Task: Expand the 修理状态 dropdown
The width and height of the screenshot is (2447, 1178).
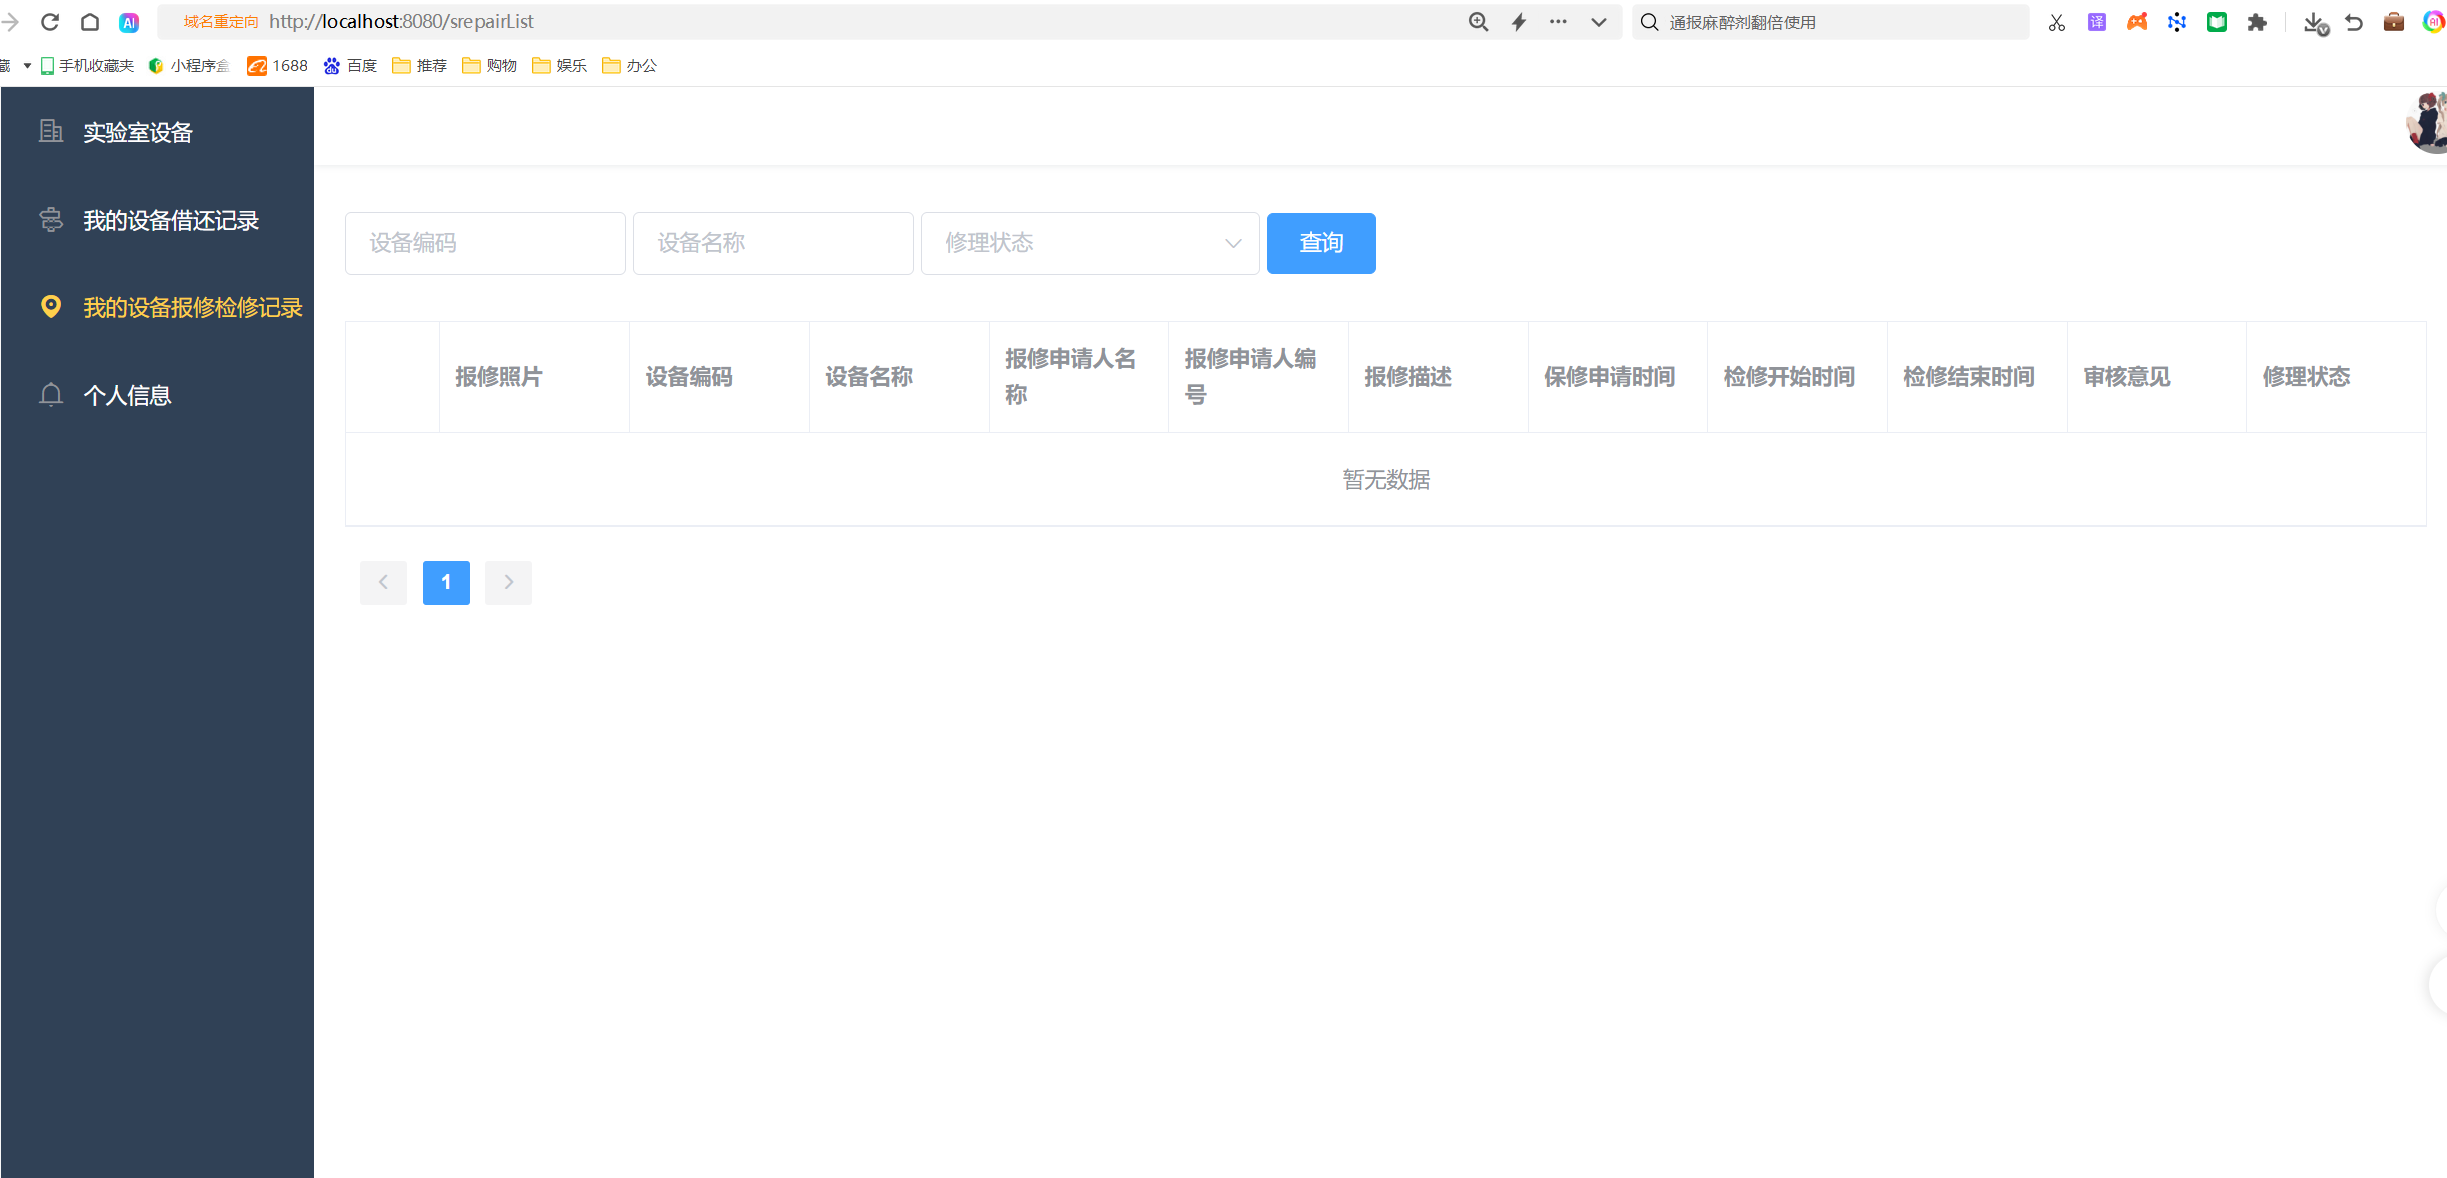Action: (1089, 243)
